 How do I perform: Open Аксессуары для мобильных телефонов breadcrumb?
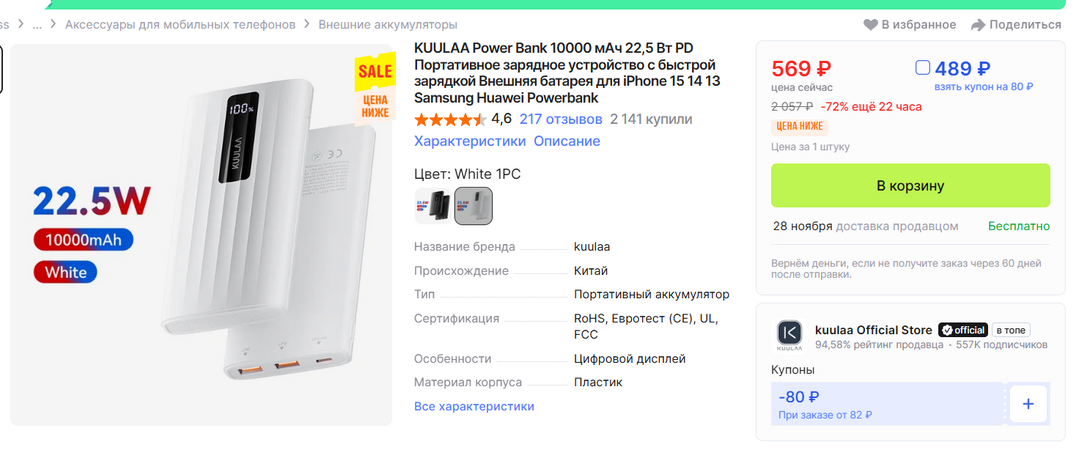coord(180,24)
